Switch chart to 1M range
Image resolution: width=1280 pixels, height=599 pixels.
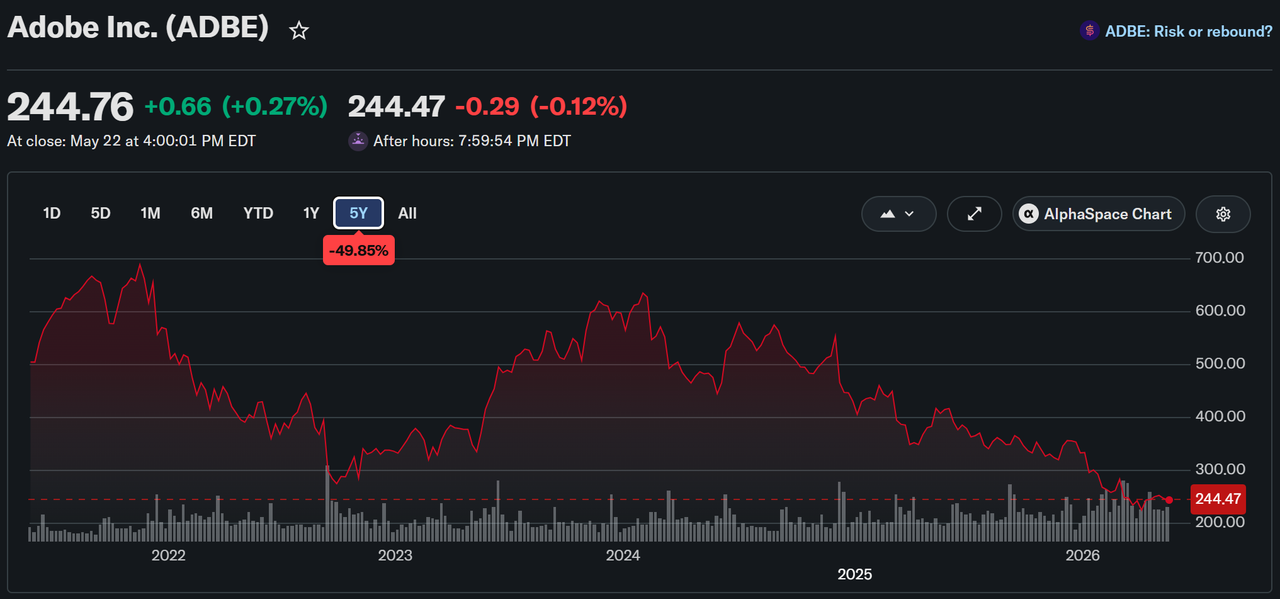[150, 213]
